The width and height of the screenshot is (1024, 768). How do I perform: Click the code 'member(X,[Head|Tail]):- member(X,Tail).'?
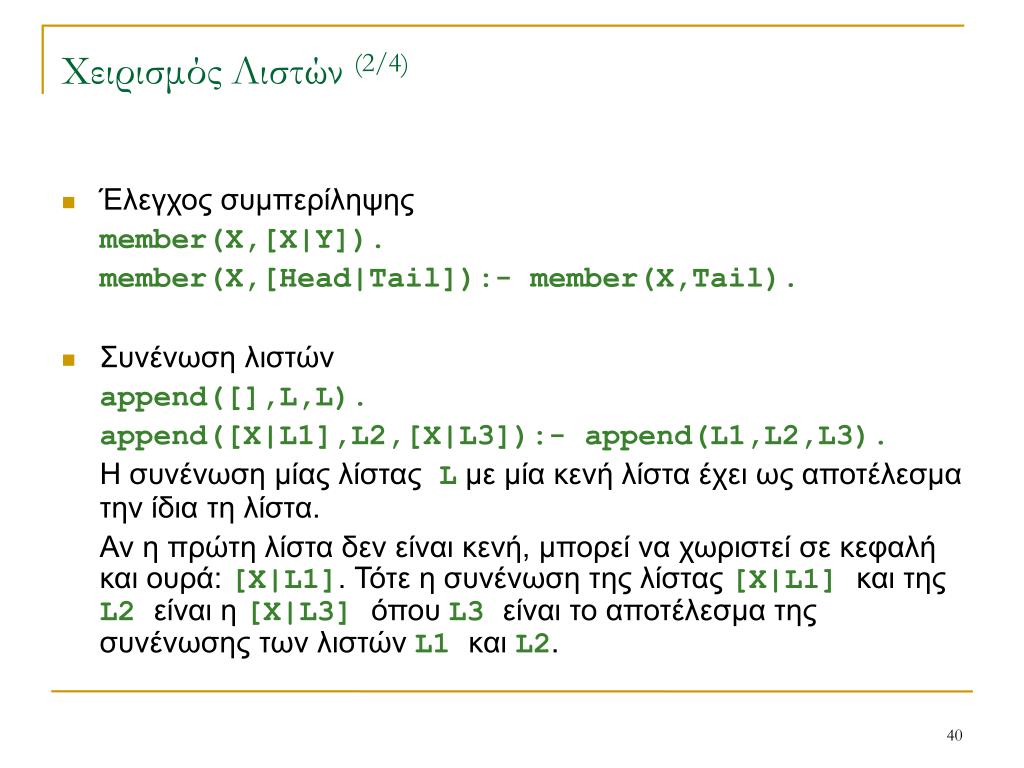point(447,279)
